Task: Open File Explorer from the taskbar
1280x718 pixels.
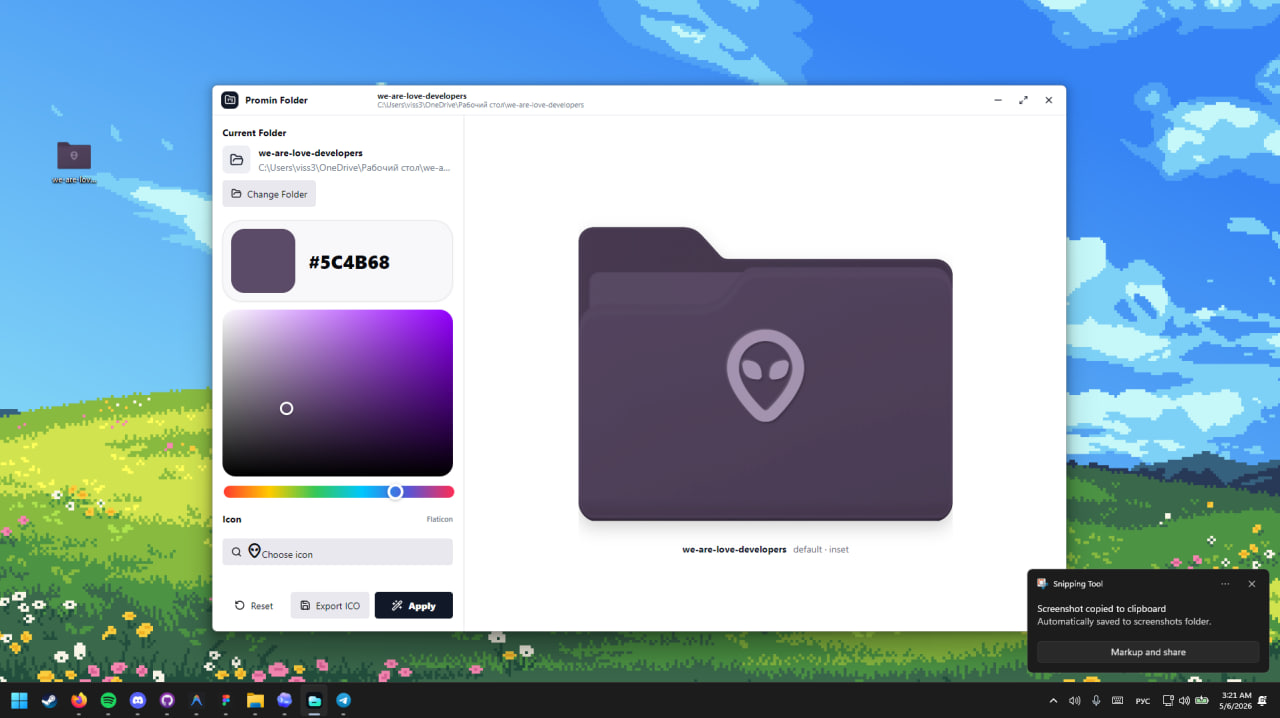Action: pos(255,700)
